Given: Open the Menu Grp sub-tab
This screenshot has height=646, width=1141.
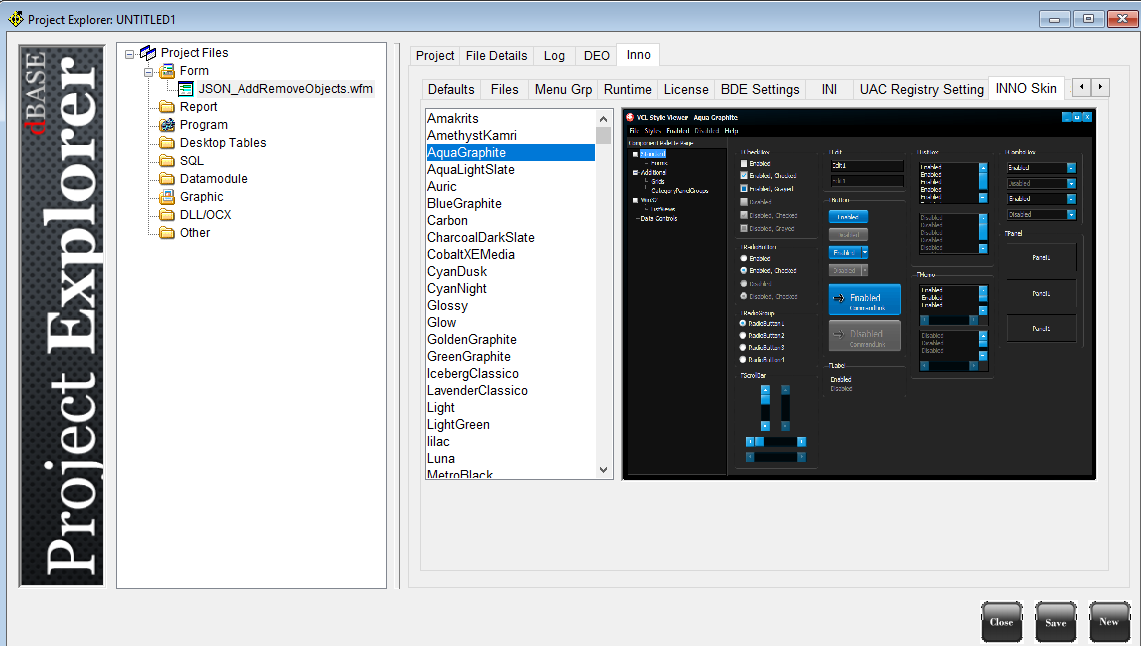Looking at the screenshot, I should (x=563, y=89).
